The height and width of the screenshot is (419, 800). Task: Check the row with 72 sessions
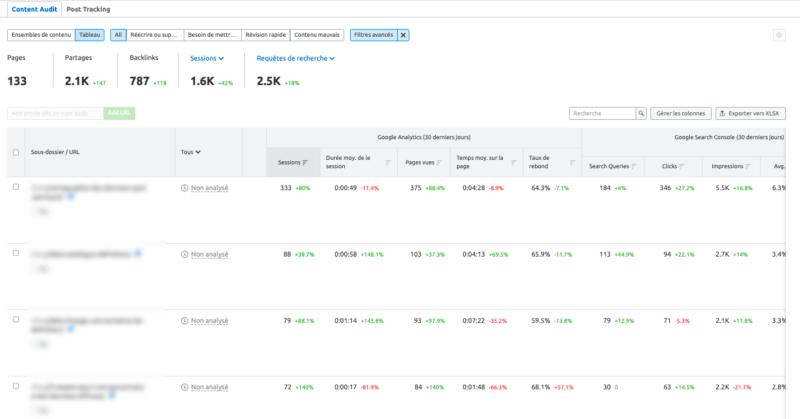[16, 386]
